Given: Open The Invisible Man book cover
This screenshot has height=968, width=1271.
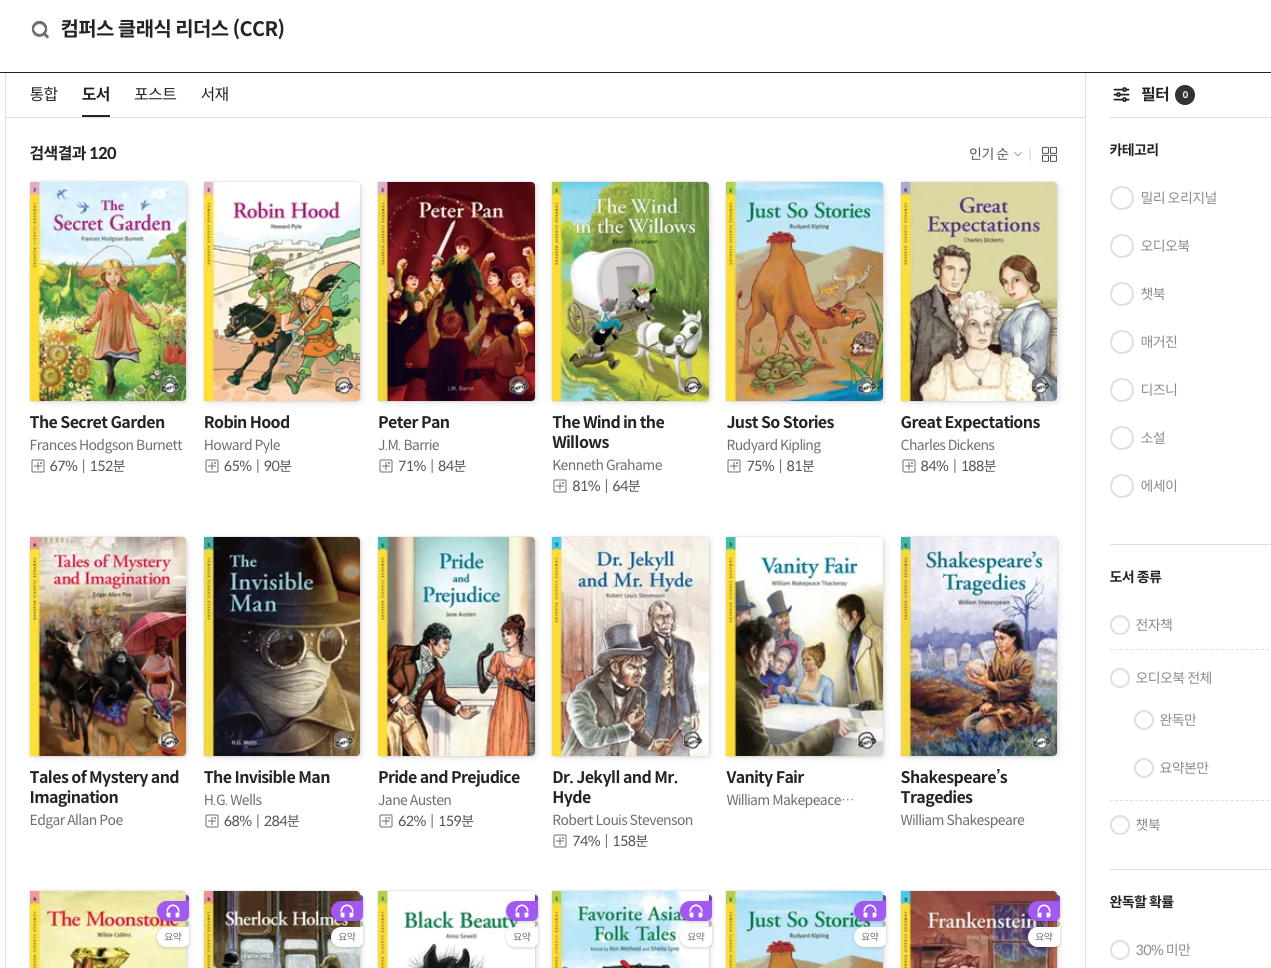Looking at the screenshot, I should pyautogui.click(x=282, y=647).
